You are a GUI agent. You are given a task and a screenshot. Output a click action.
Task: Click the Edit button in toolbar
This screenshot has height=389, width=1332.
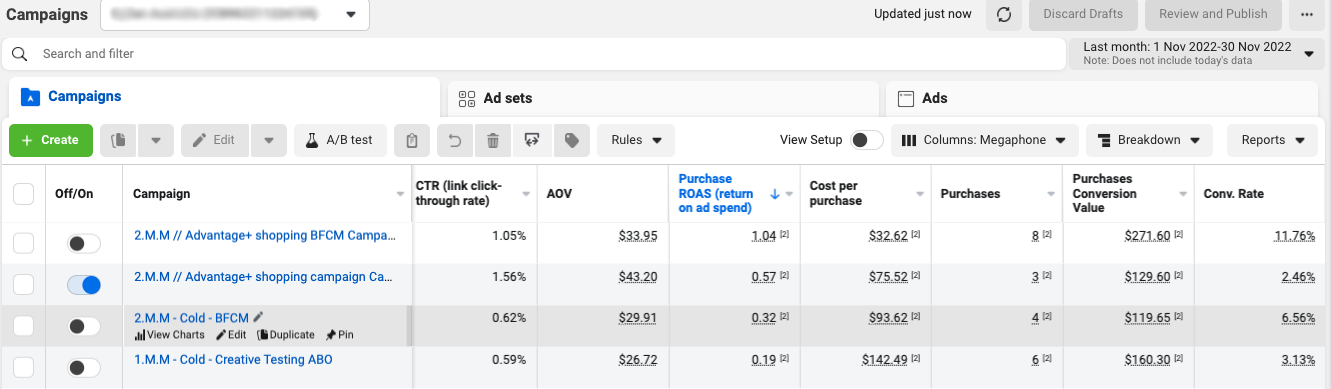(215, 140)
